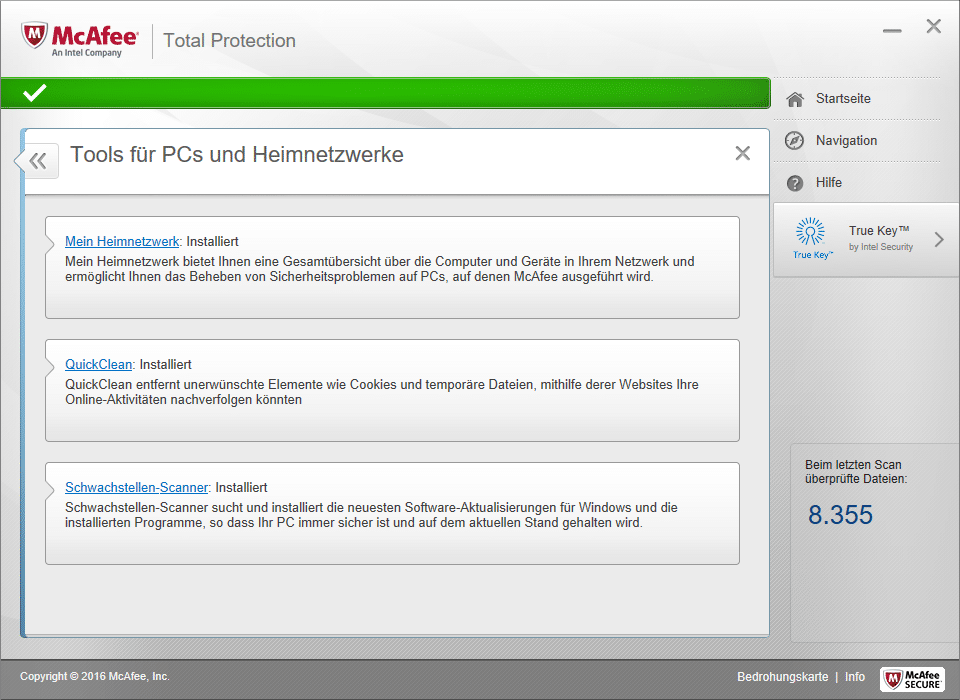Click the white checkmark status icon
Image resolution: width=960 pixels, height=700 pixels.
[35, 93]
